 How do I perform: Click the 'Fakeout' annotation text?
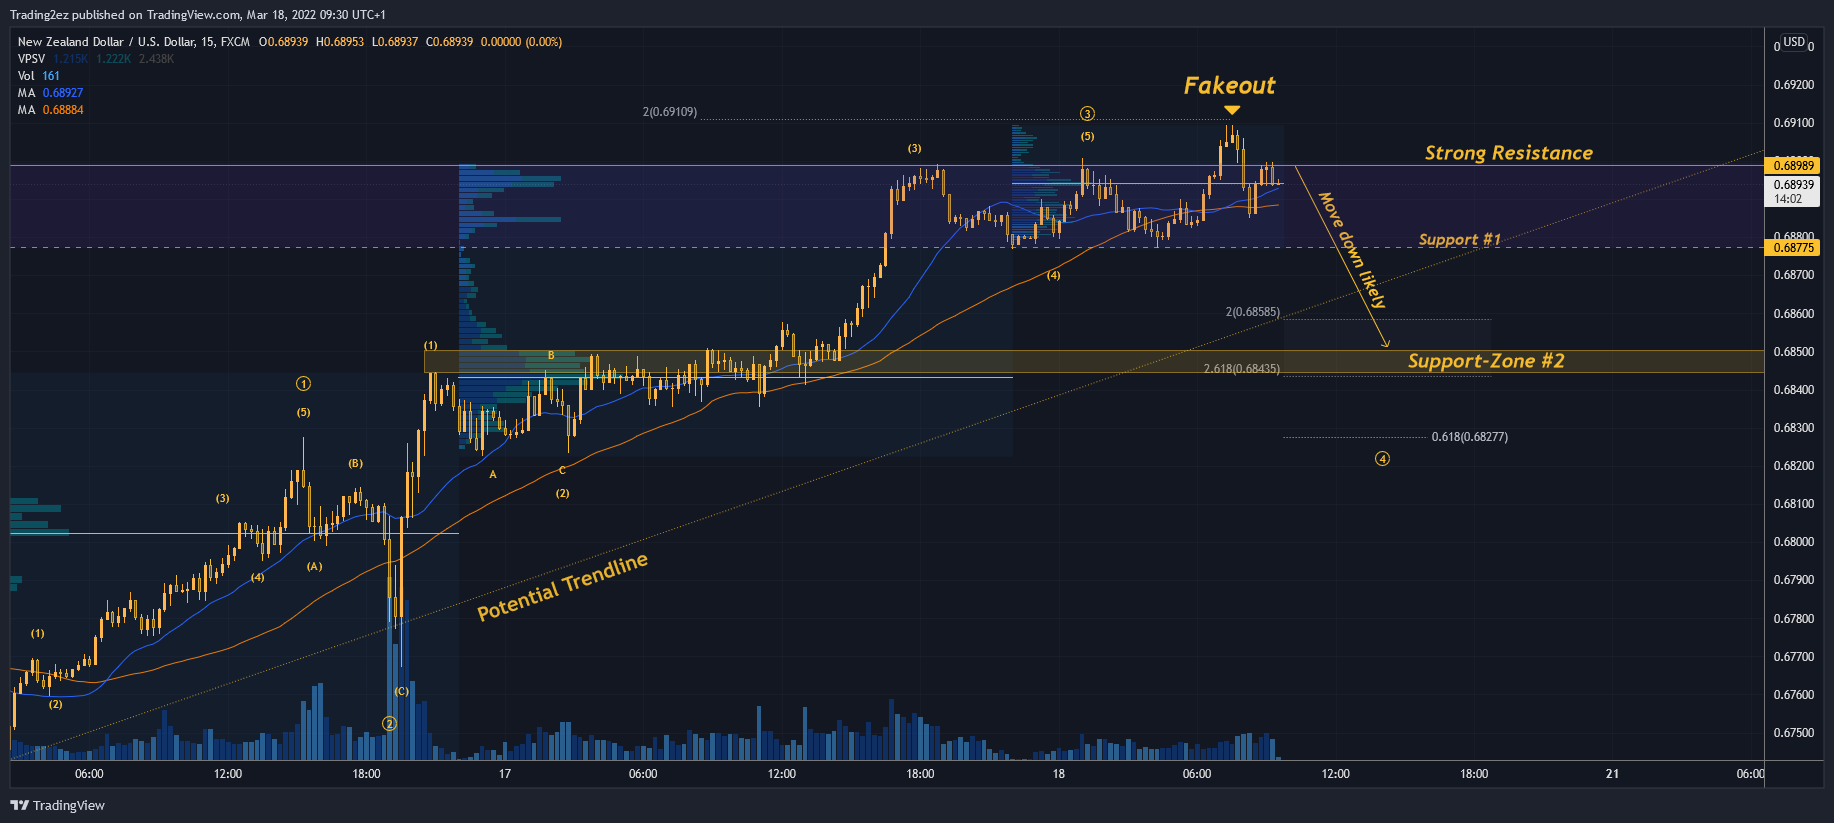[1229, 86]
